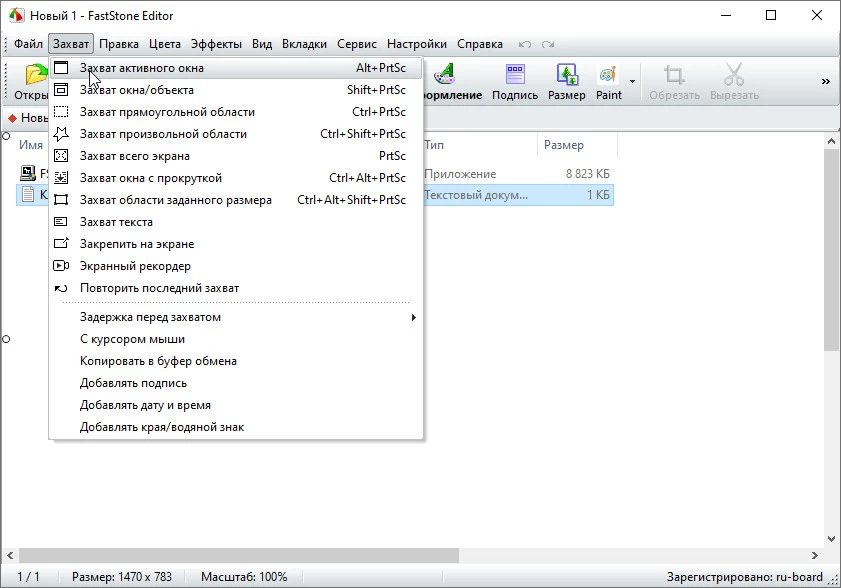Open the Настройки menu
This screenshot has height=588, width=841.
click(x=417, y=44)
